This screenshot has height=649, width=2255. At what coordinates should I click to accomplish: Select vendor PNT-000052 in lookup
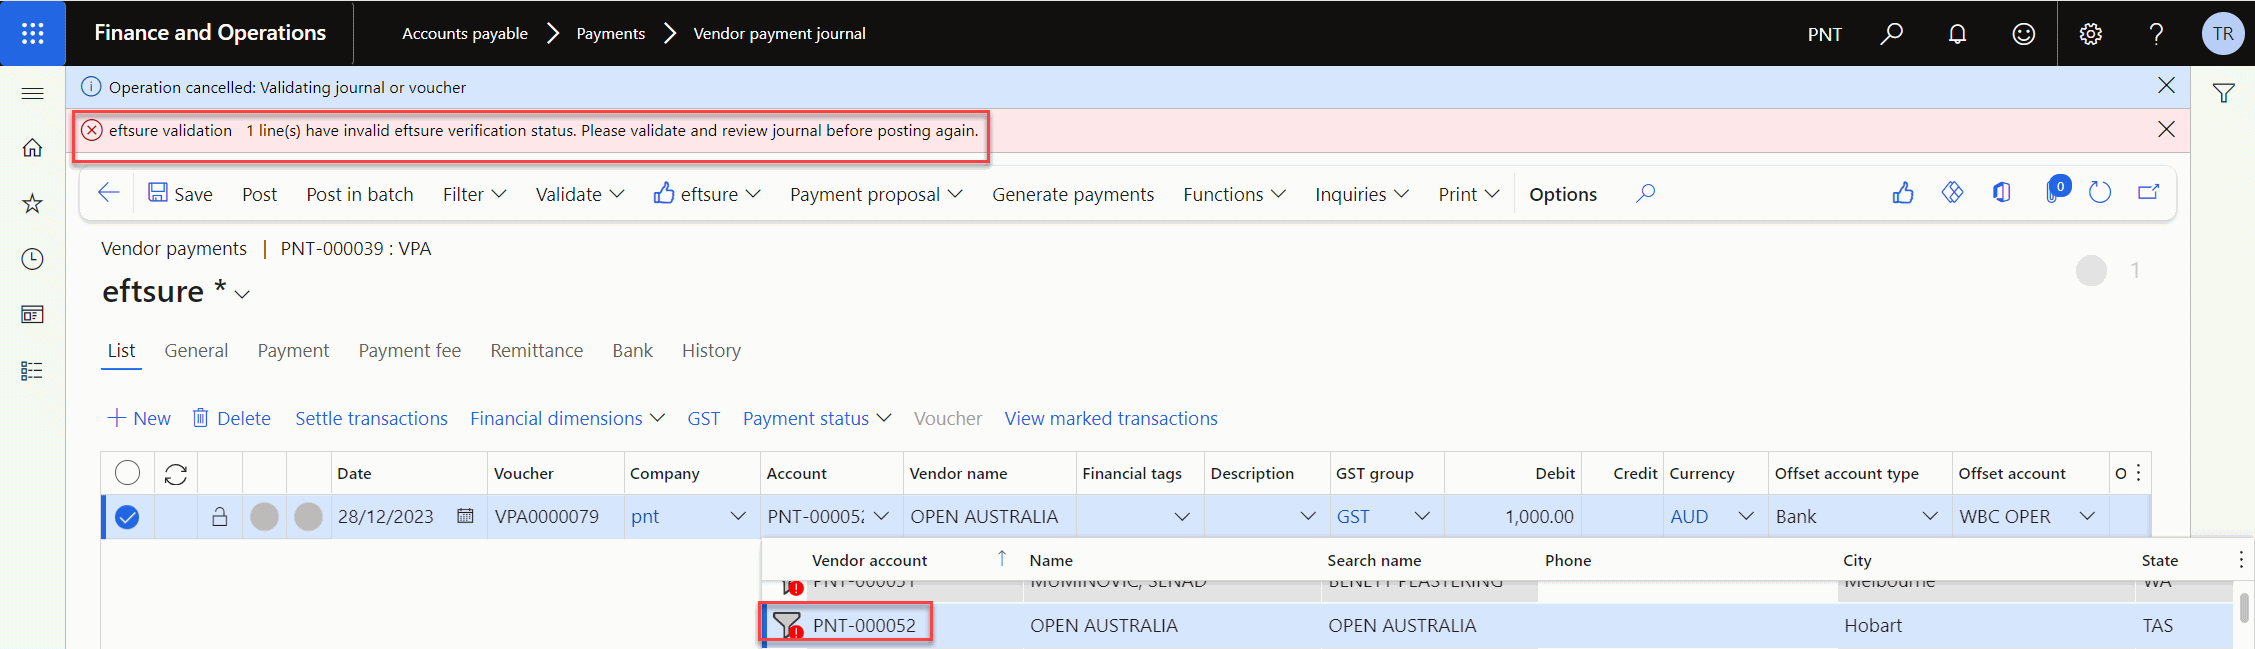click(x=863, y=625)
